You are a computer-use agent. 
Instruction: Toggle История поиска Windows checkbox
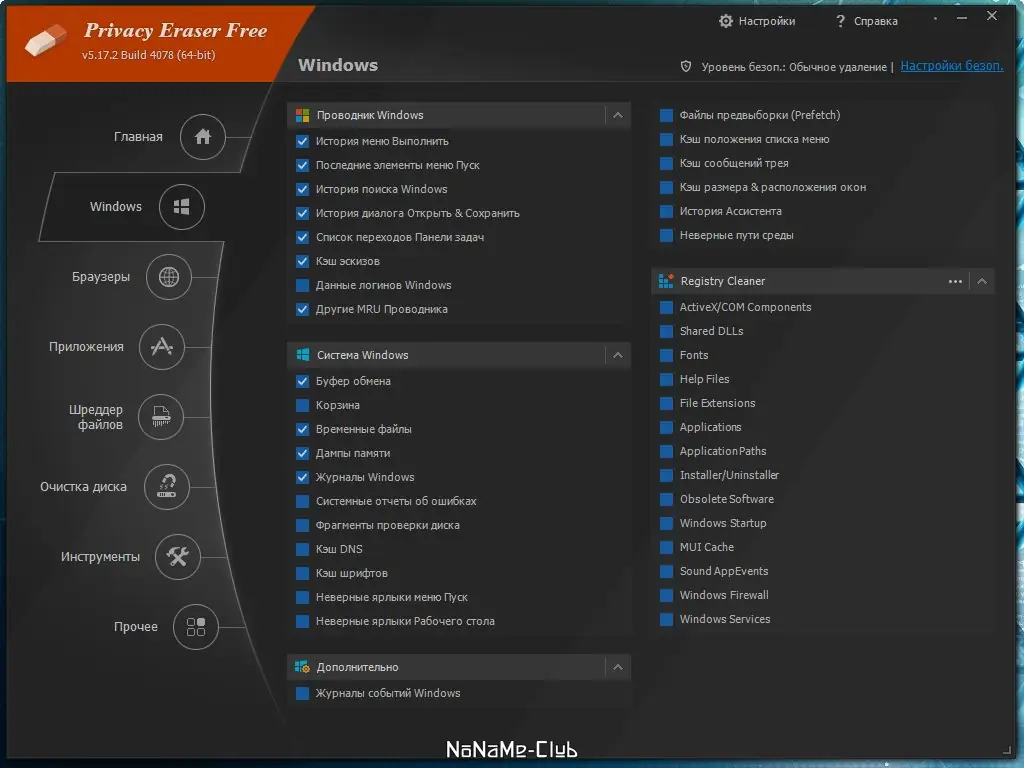[302, 189]
